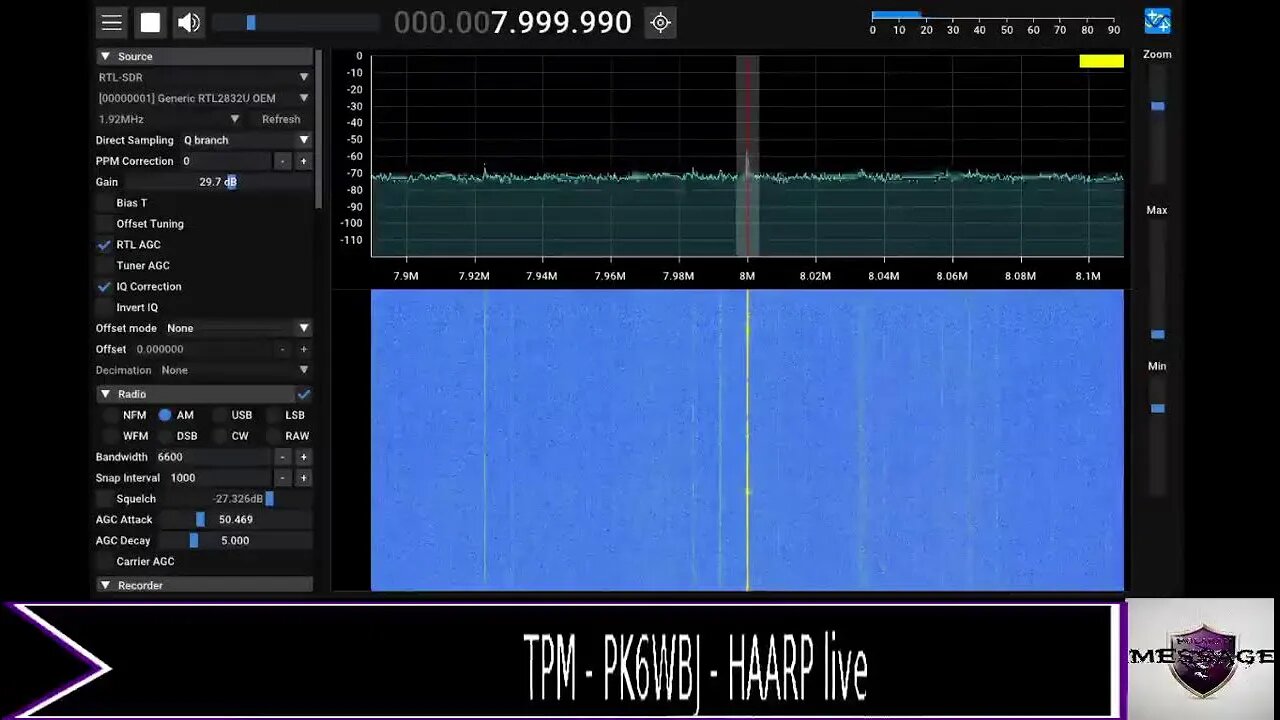This screenshot has height=720, width=1280.
Task: Adjust the AGC Decay slider
Action: [x=236, y=541]
